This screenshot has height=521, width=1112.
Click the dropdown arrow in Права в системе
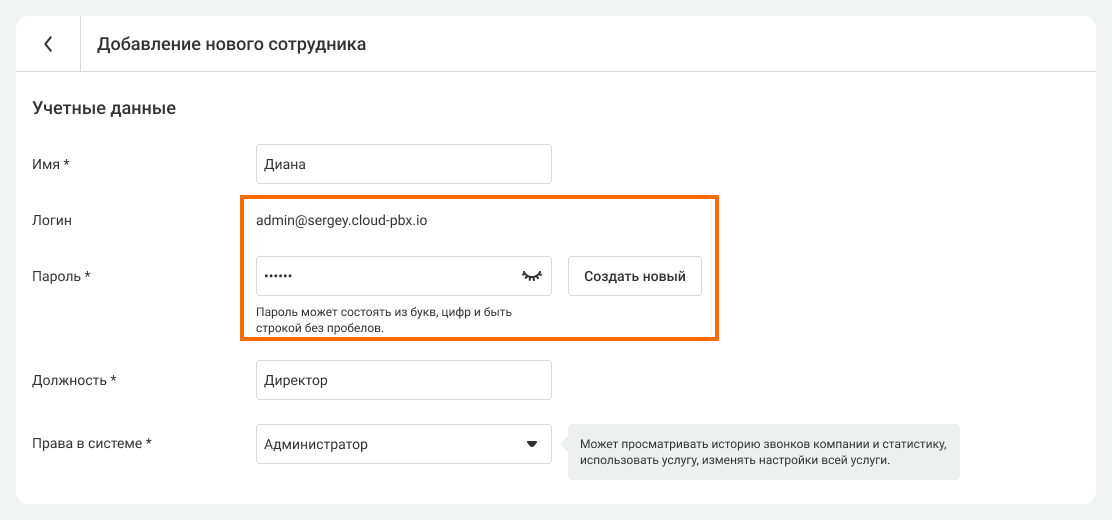(532, 444)
